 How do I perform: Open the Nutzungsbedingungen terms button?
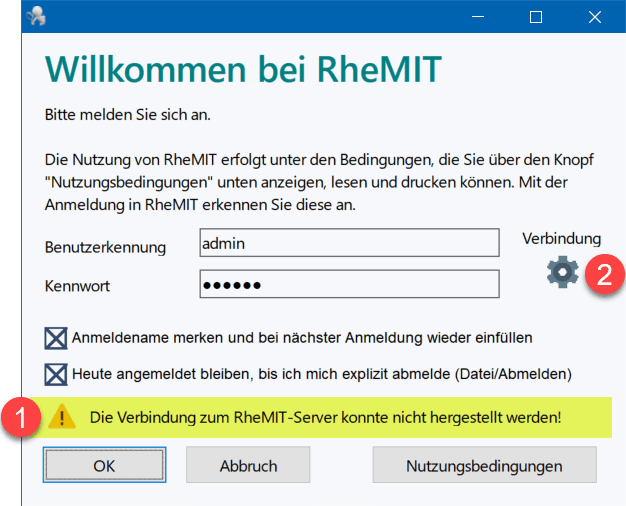click(x=484, y=466)
